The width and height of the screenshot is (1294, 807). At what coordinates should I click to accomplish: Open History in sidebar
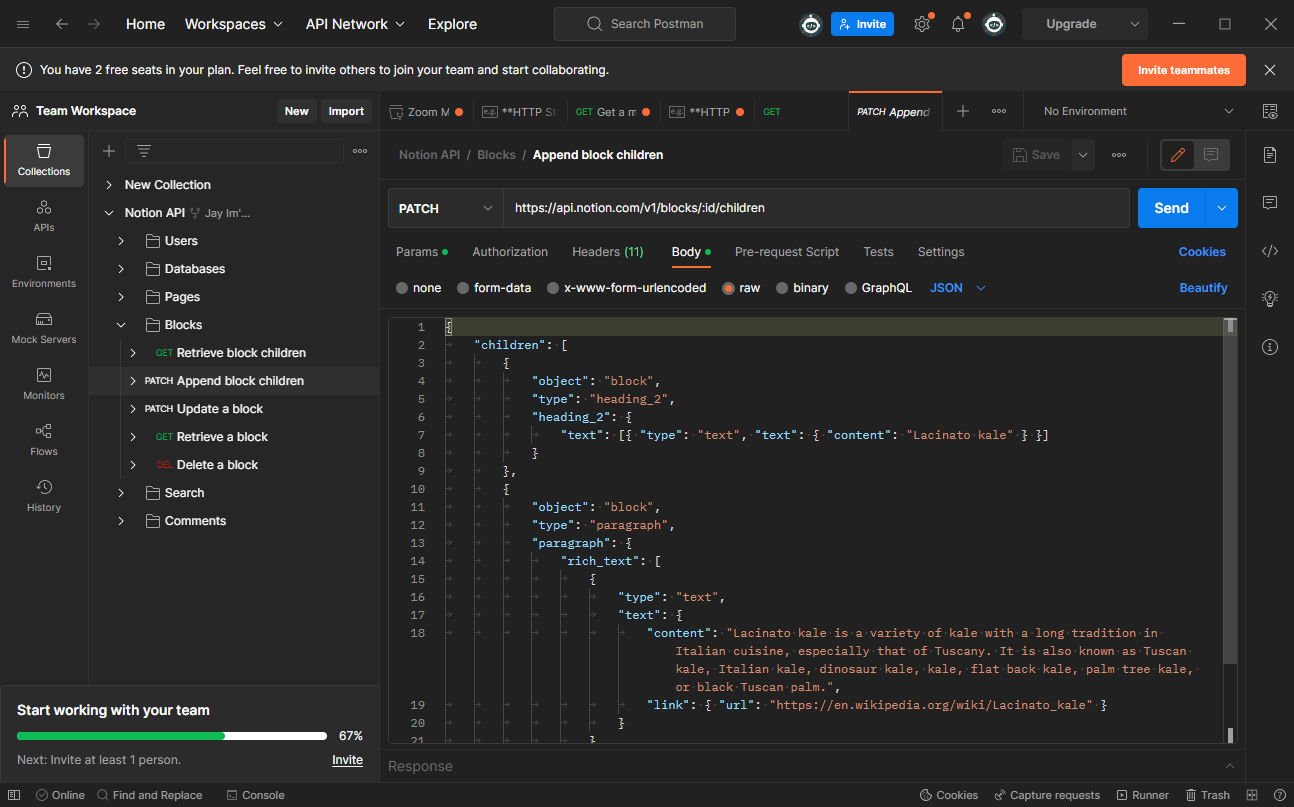tap(44, 496)
